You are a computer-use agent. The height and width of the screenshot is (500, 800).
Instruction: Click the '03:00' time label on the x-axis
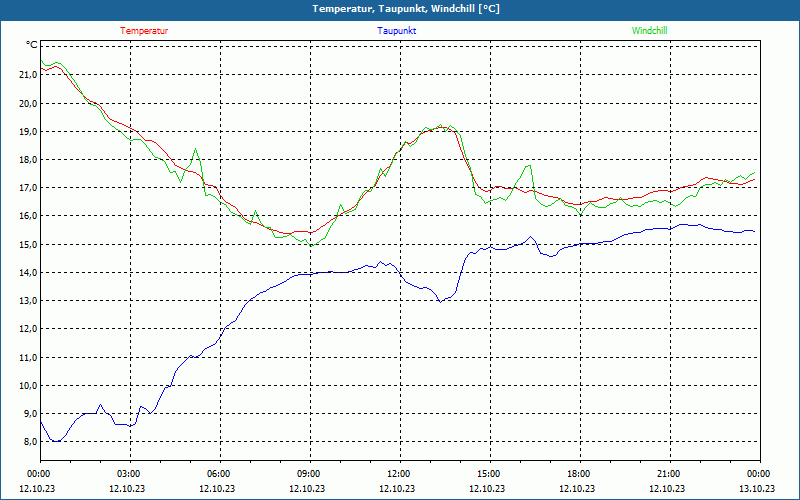[x=131, y=474]
